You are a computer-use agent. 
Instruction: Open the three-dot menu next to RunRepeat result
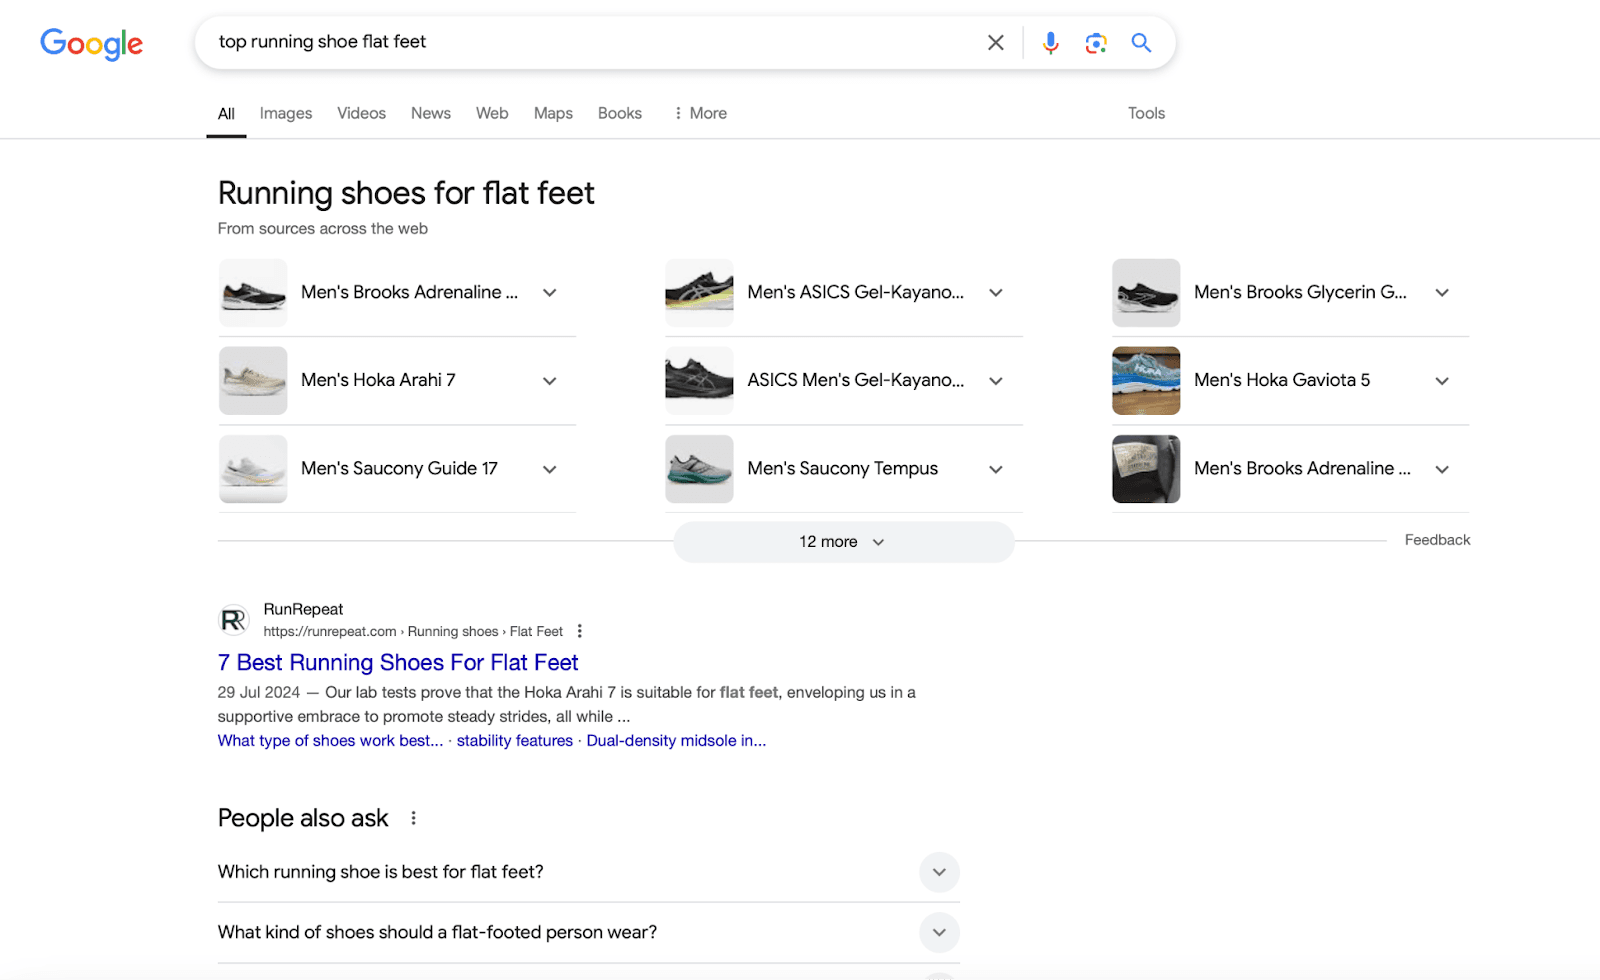click(x=580, y=631)
